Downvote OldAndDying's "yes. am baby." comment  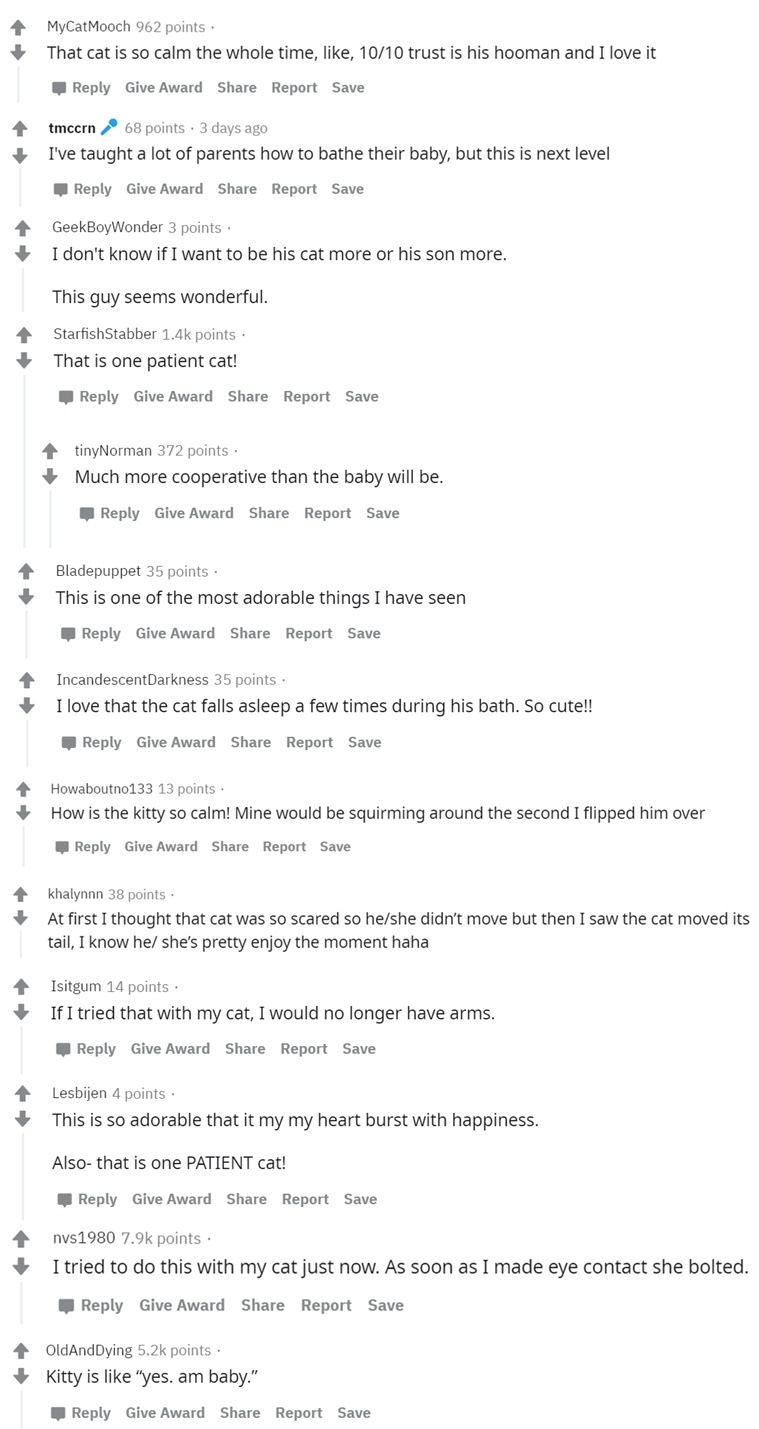18,1376
